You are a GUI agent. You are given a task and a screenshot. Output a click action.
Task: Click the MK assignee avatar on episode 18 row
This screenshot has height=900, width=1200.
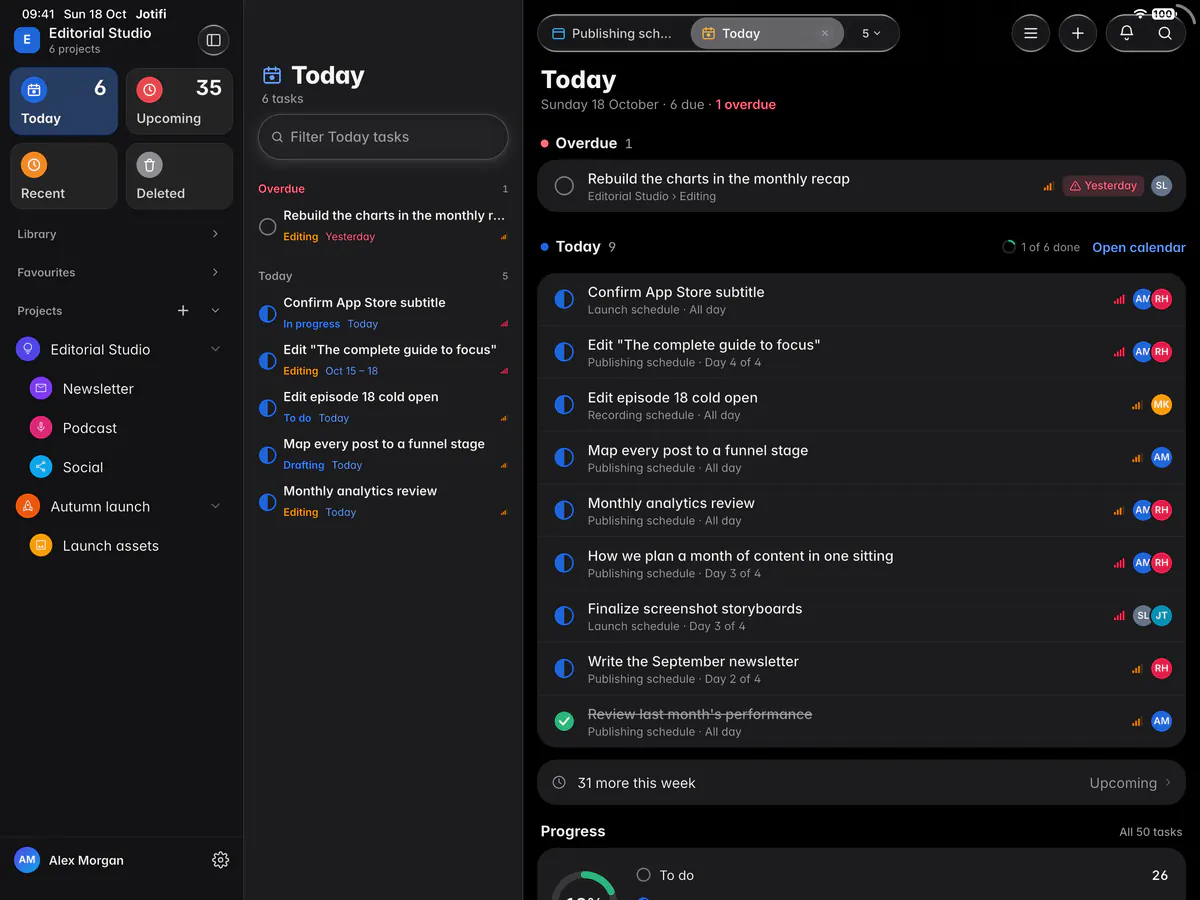pyautogui.click(x=1161, y=405)
